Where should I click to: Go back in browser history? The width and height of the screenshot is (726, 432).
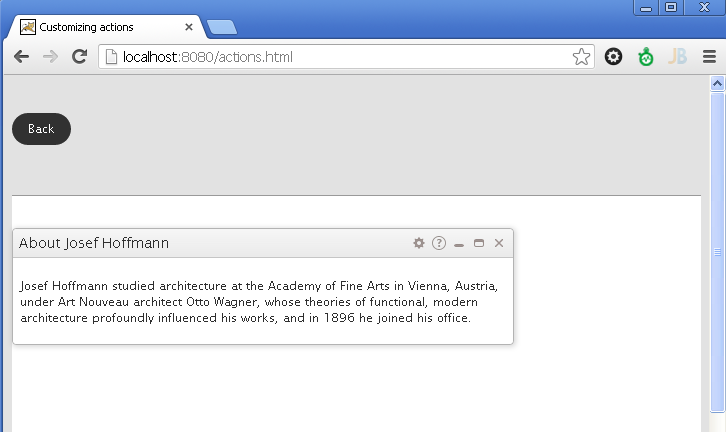[x=21, y=57]
